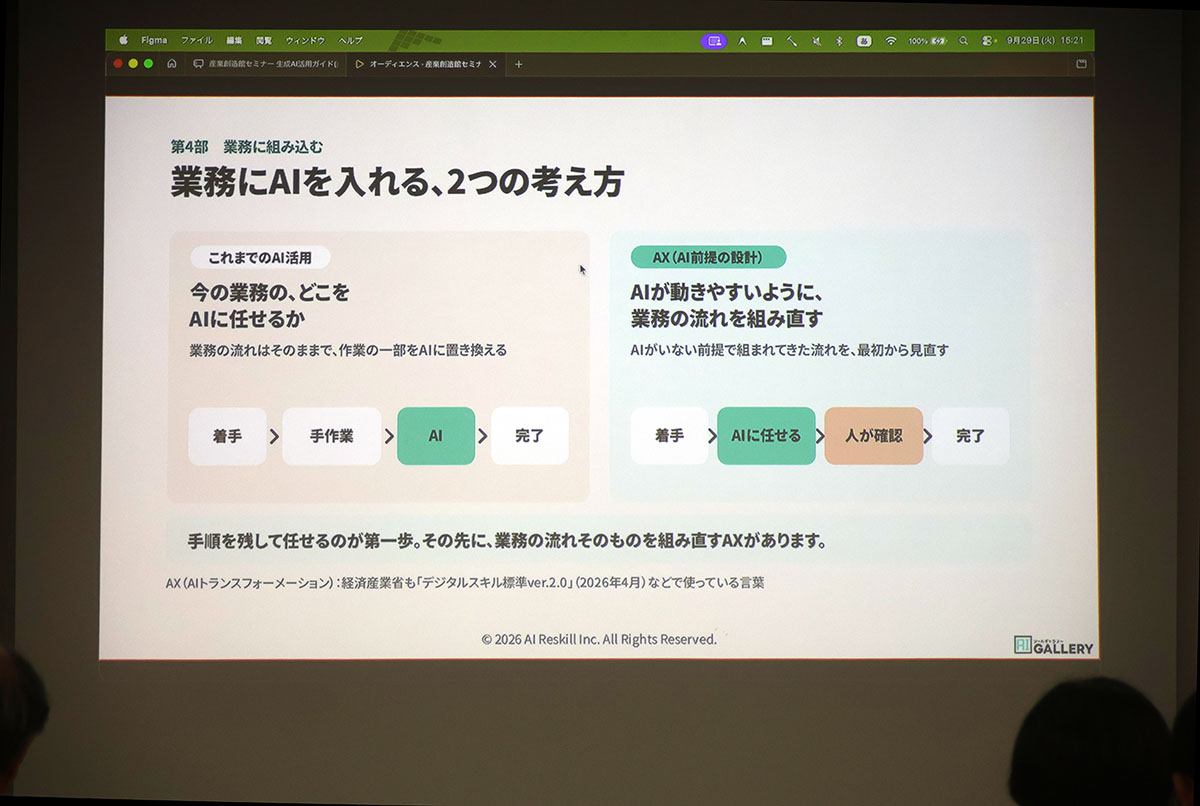The image size is (1200, 806).
Task: Select the オーディエンス・産業創造館セミナー tab
Action: click(425, 64)
